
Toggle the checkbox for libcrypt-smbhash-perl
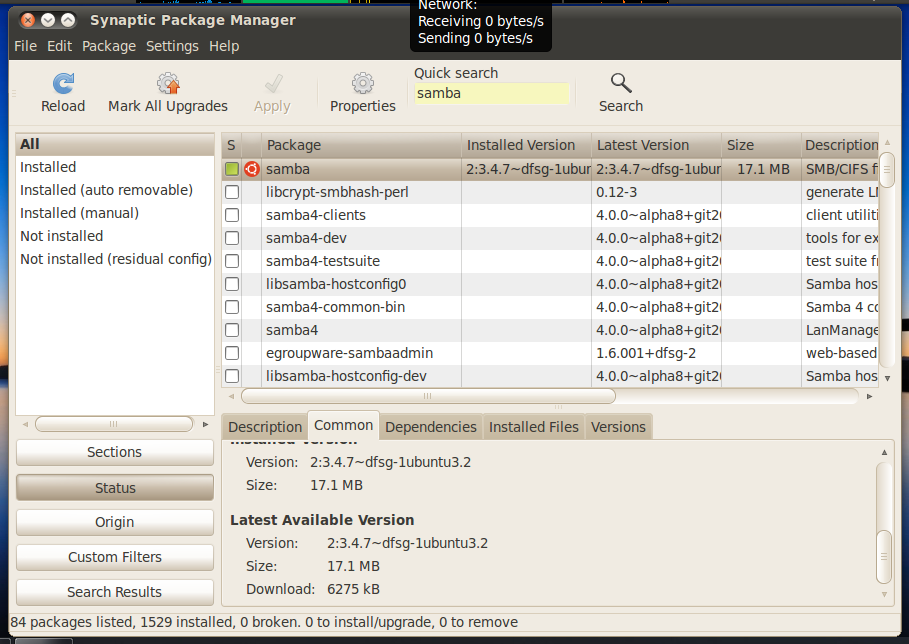tap(232, 192)
